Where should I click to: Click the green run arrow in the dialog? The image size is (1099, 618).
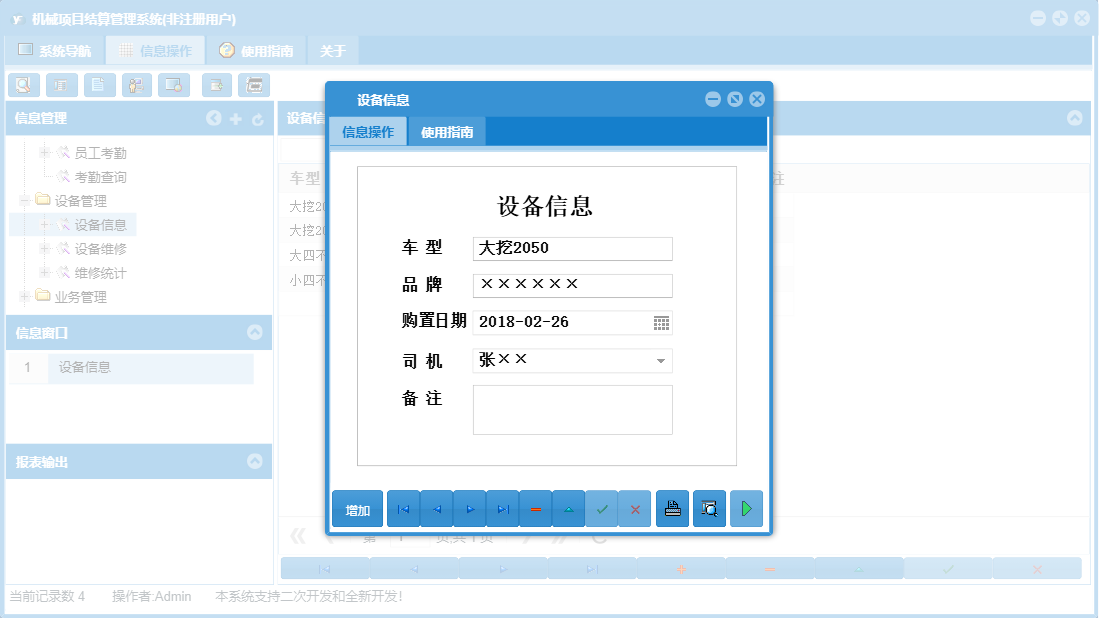point(746,508)
